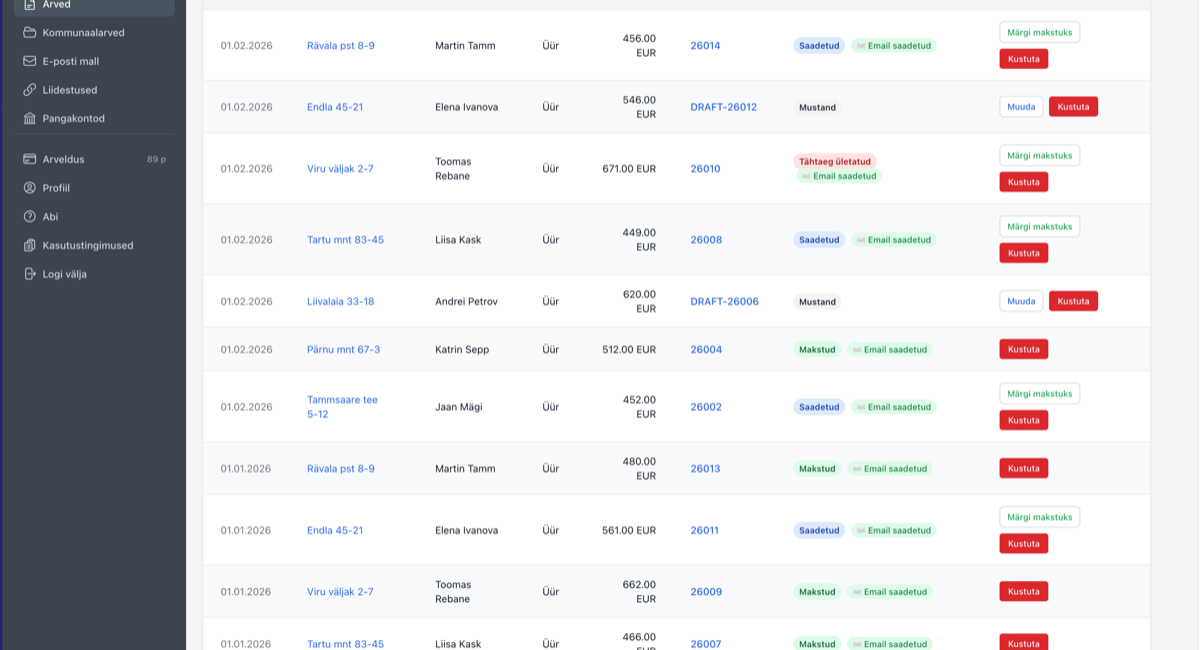Mark Elena Ivanova's invoice 26011 as paid
This screenshot has width=1200, height=650.
pos(1039,517)
